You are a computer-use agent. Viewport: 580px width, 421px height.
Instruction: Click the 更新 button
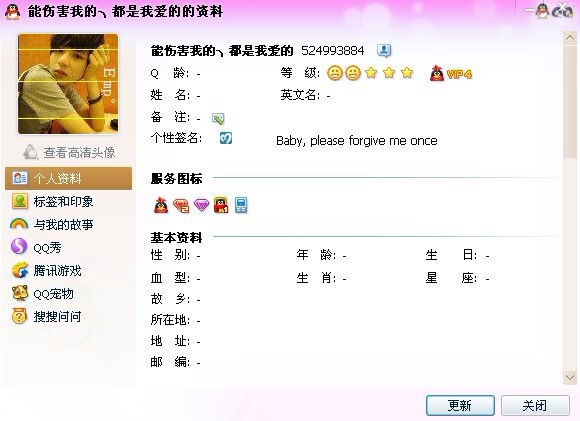pos(460,405)
